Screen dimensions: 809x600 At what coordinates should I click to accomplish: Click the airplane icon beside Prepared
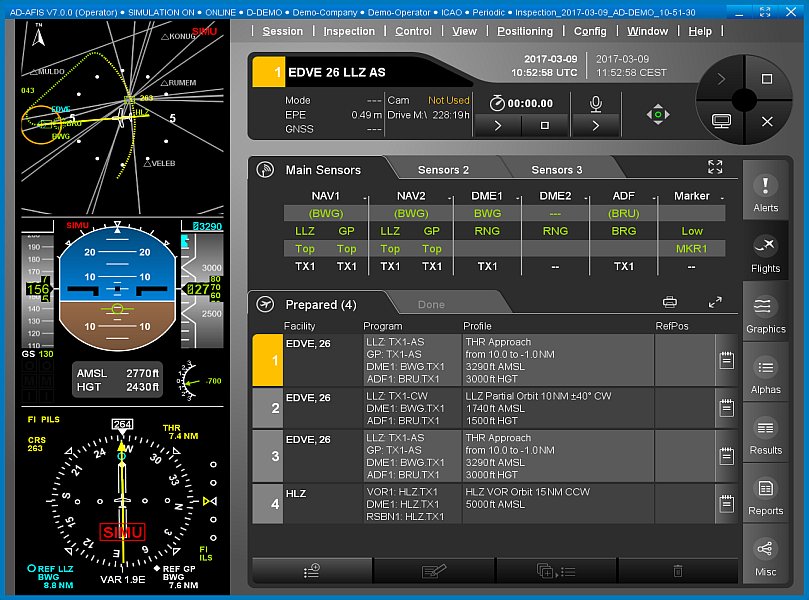tap(265, 304)
